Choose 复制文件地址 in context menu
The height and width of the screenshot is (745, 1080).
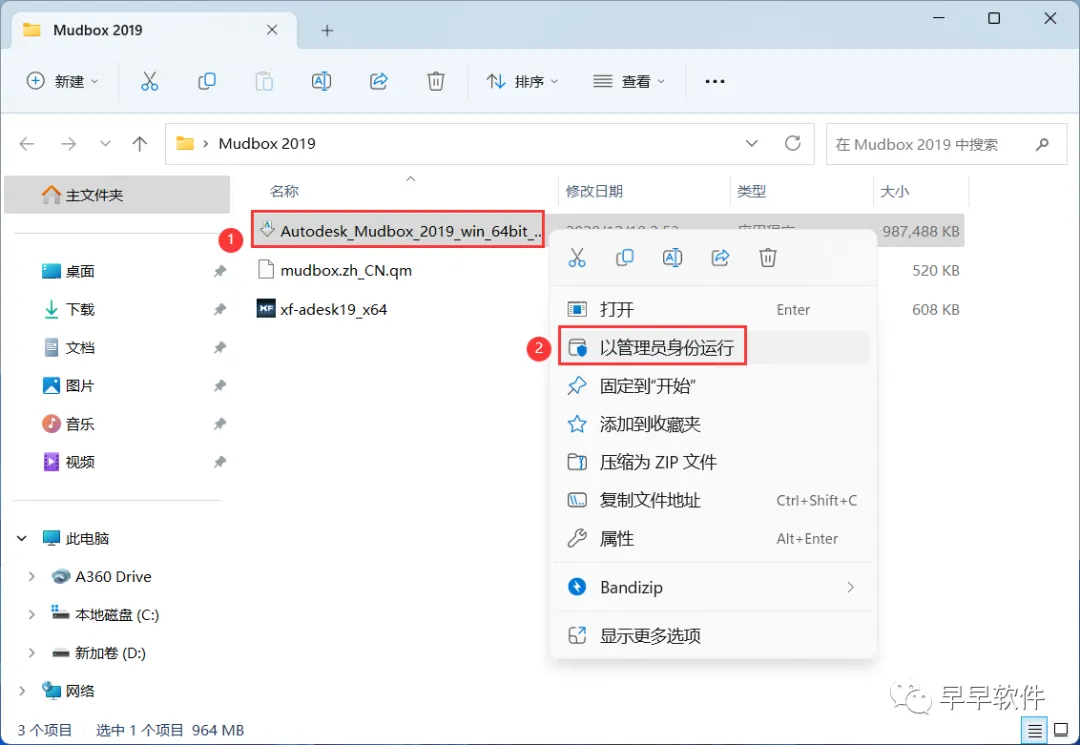coord(713,500)
